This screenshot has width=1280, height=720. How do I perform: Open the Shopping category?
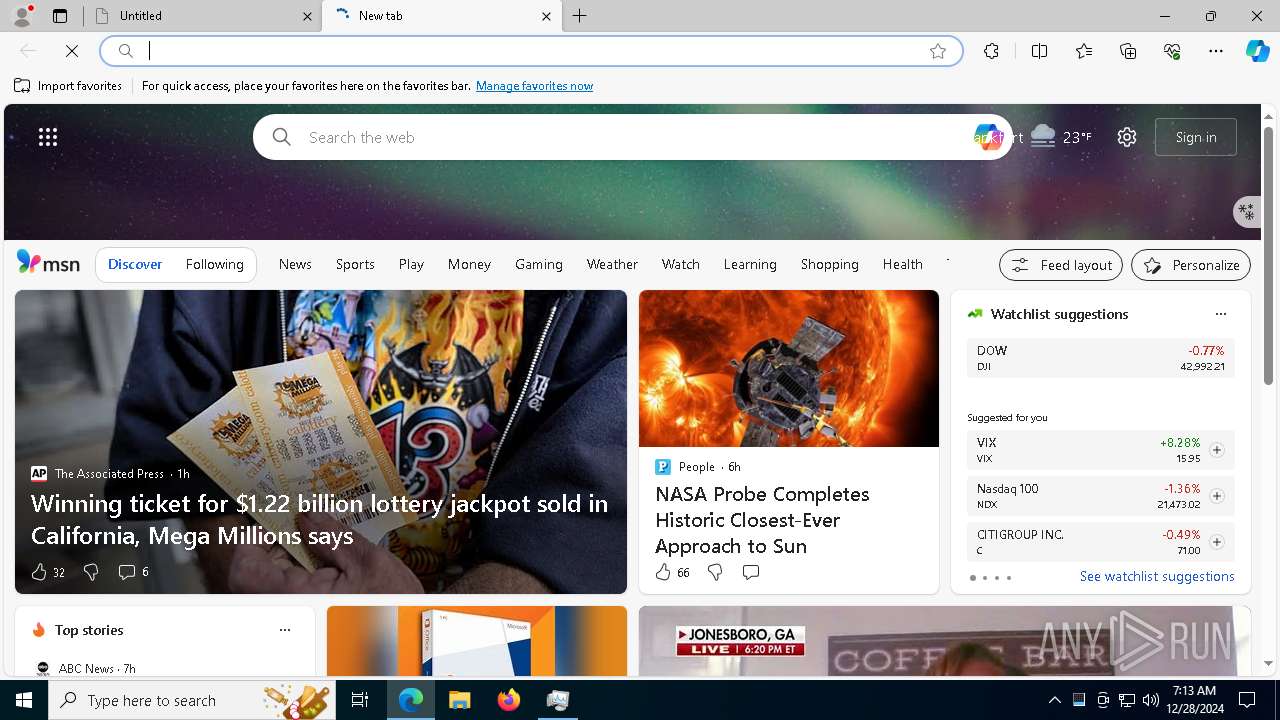[830, 264]
